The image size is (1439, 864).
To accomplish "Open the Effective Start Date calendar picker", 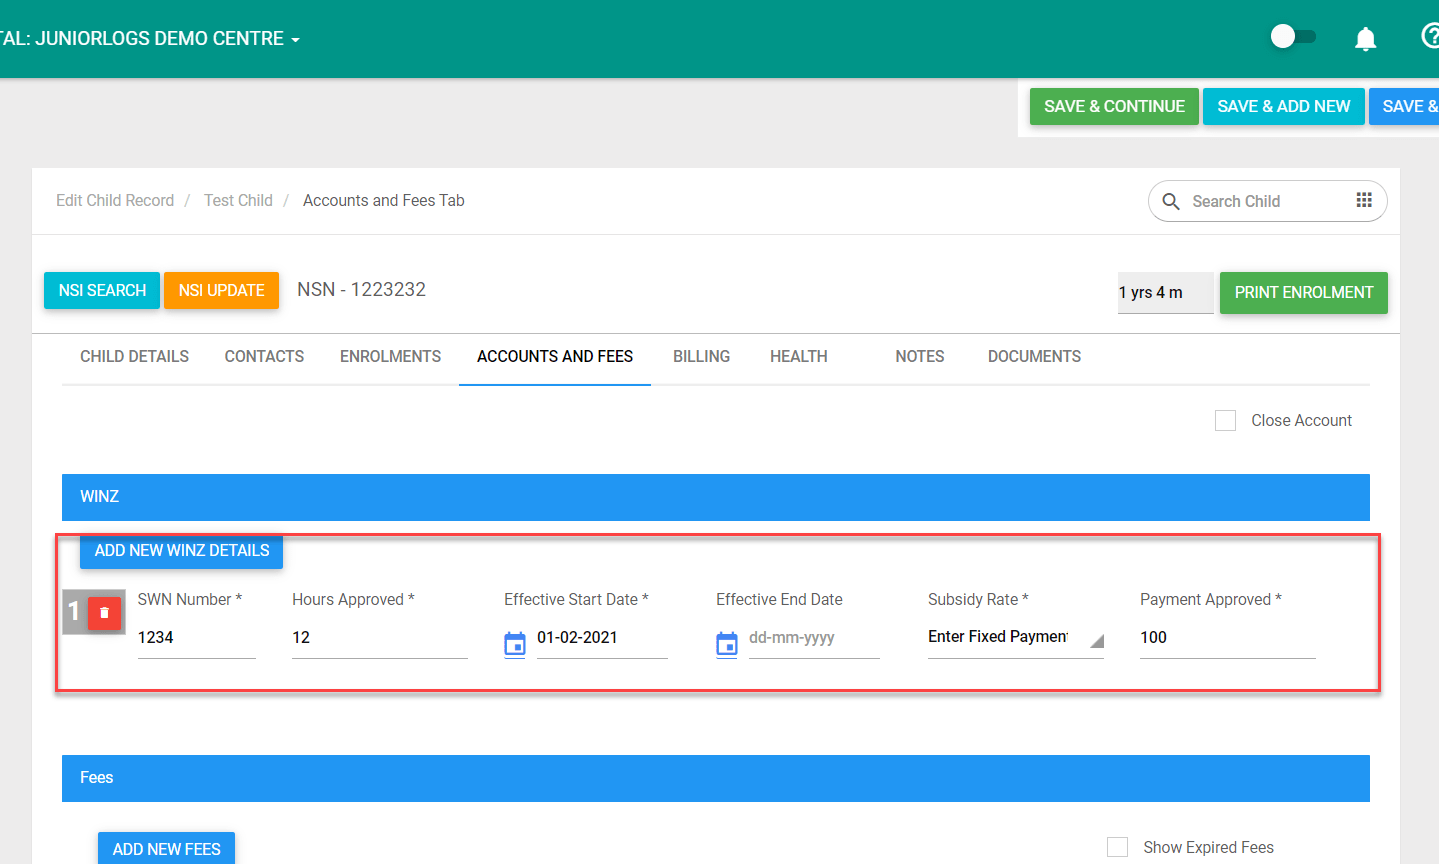I will [x=514, y=644].
